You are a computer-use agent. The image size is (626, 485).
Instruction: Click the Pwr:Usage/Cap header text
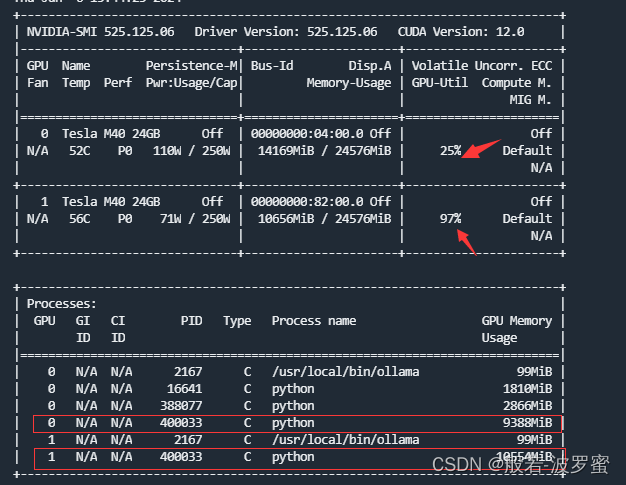click(192, 83)
